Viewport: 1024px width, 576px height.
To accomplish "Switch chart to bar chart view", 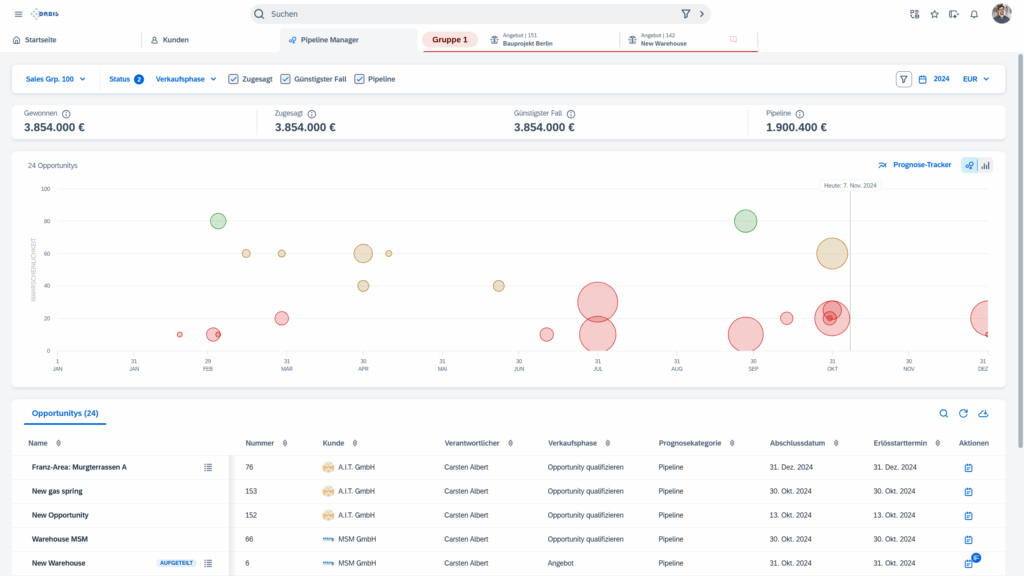I will [981, 165].
